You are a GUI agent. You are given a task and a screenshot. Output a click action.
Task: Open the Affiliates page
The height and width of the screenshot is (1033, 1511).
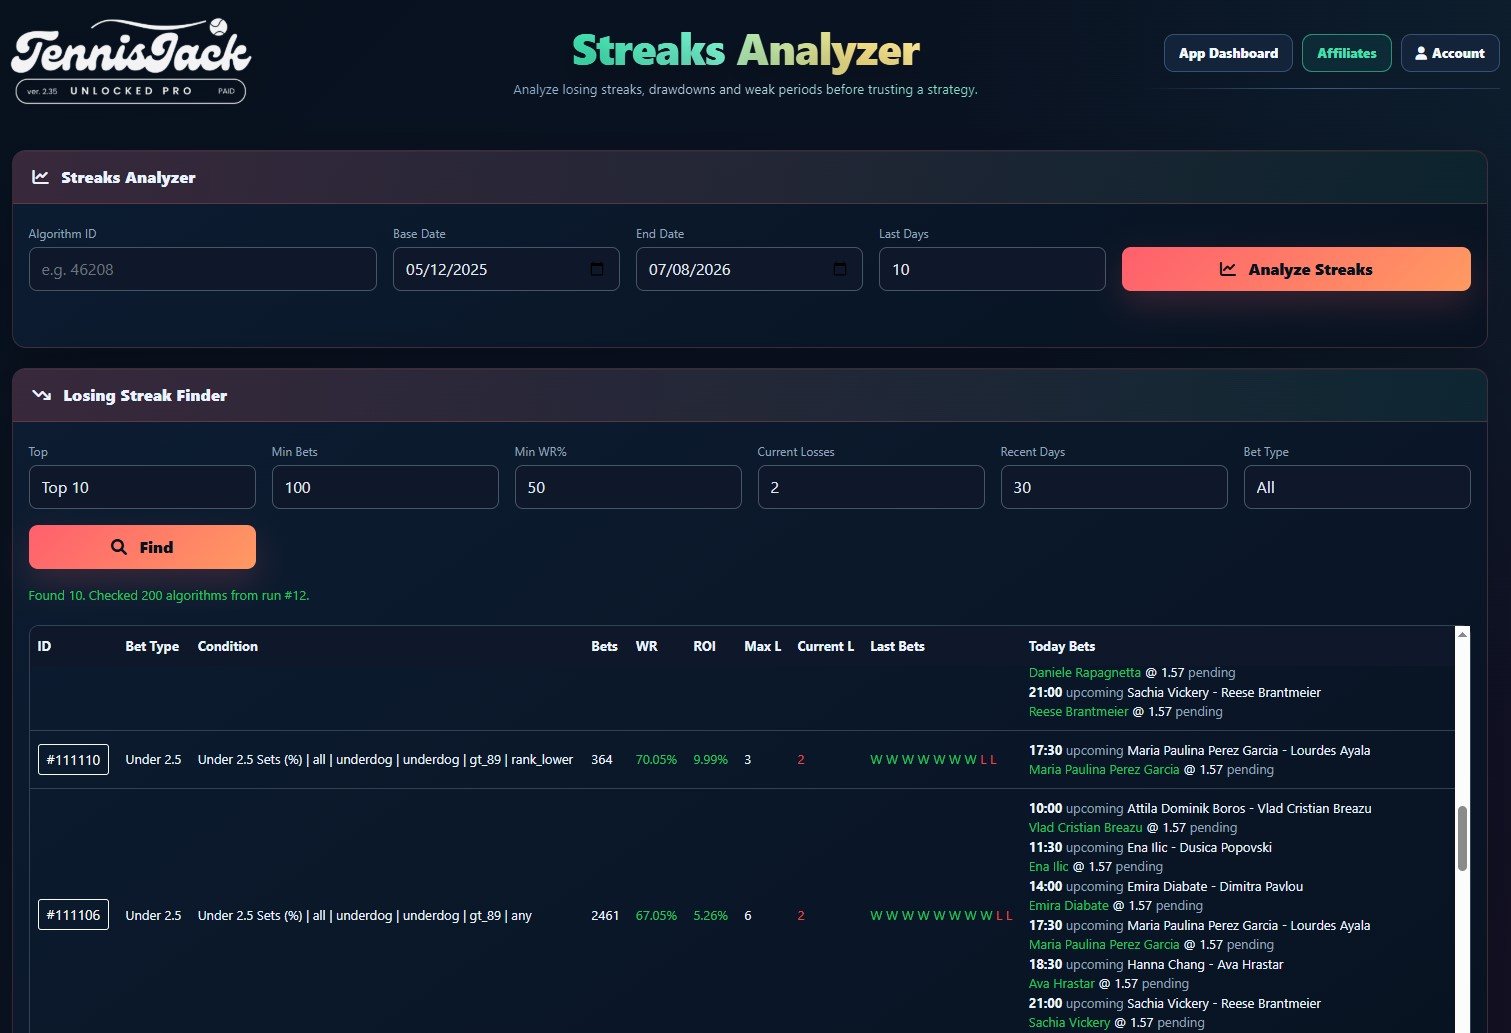pyautogui.click(x=1346, y=53)
